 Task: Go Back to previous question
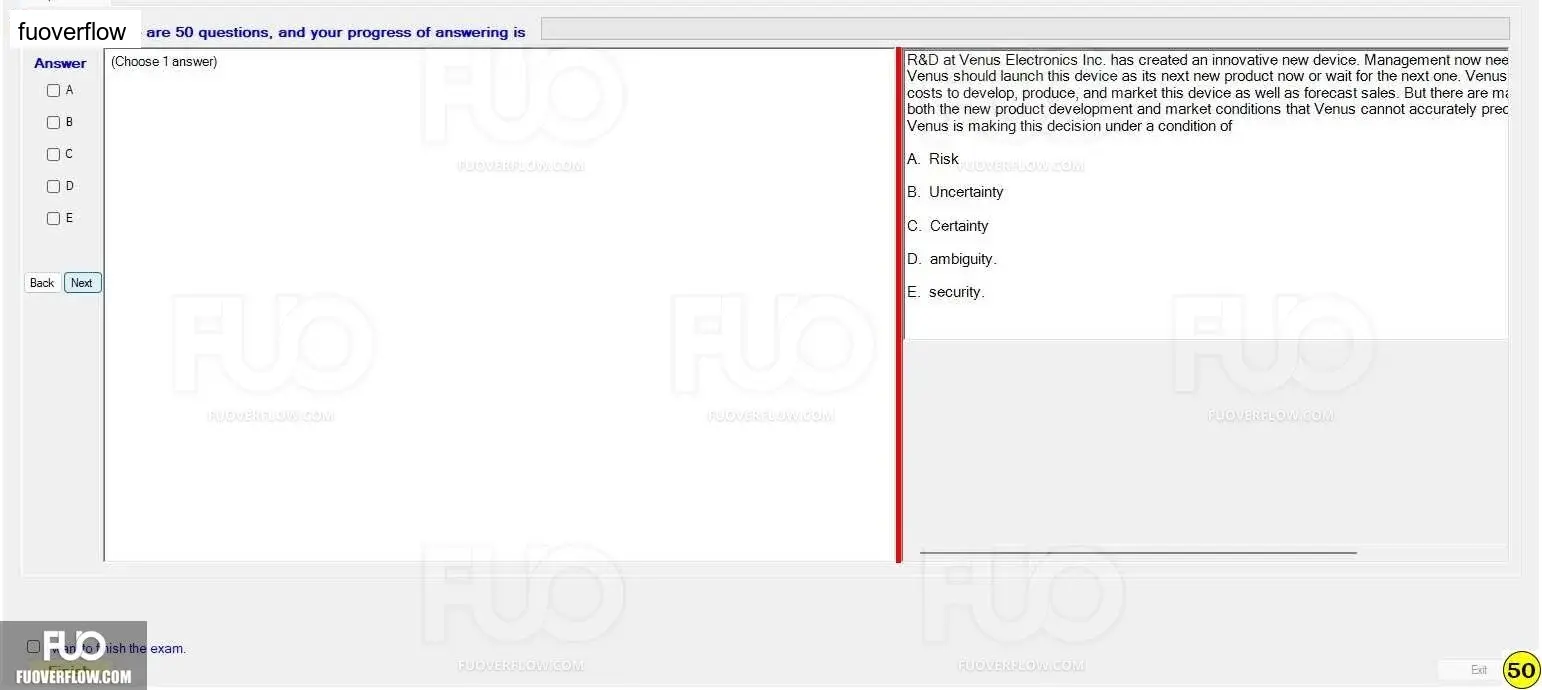[42, 283]
